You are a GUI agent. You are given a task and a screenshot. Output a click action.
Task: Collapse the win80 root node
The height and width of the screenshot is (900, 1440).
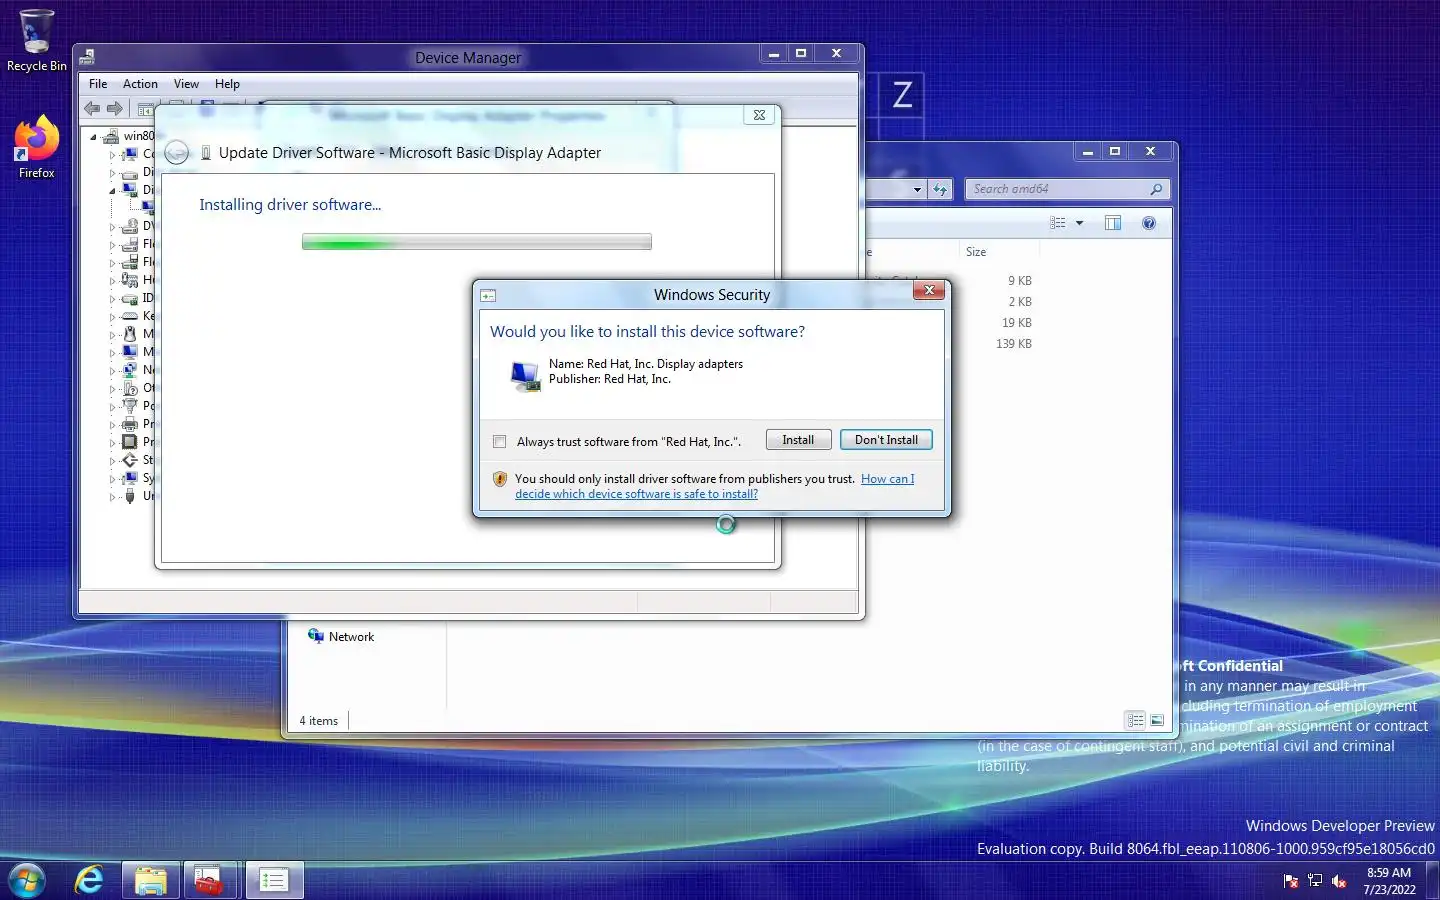94,136
